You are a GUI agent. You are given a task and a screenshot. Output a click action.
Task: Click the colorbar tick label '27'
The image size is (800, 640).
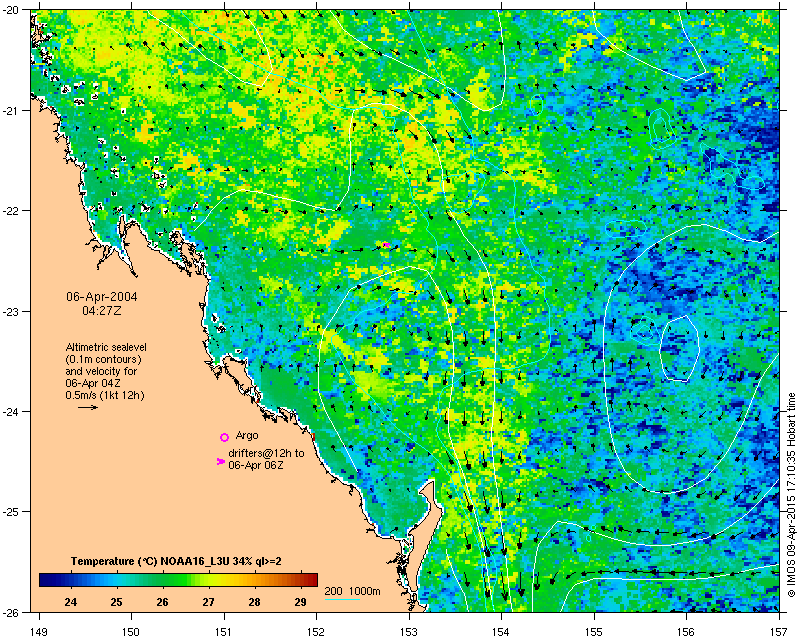[208, 602]
